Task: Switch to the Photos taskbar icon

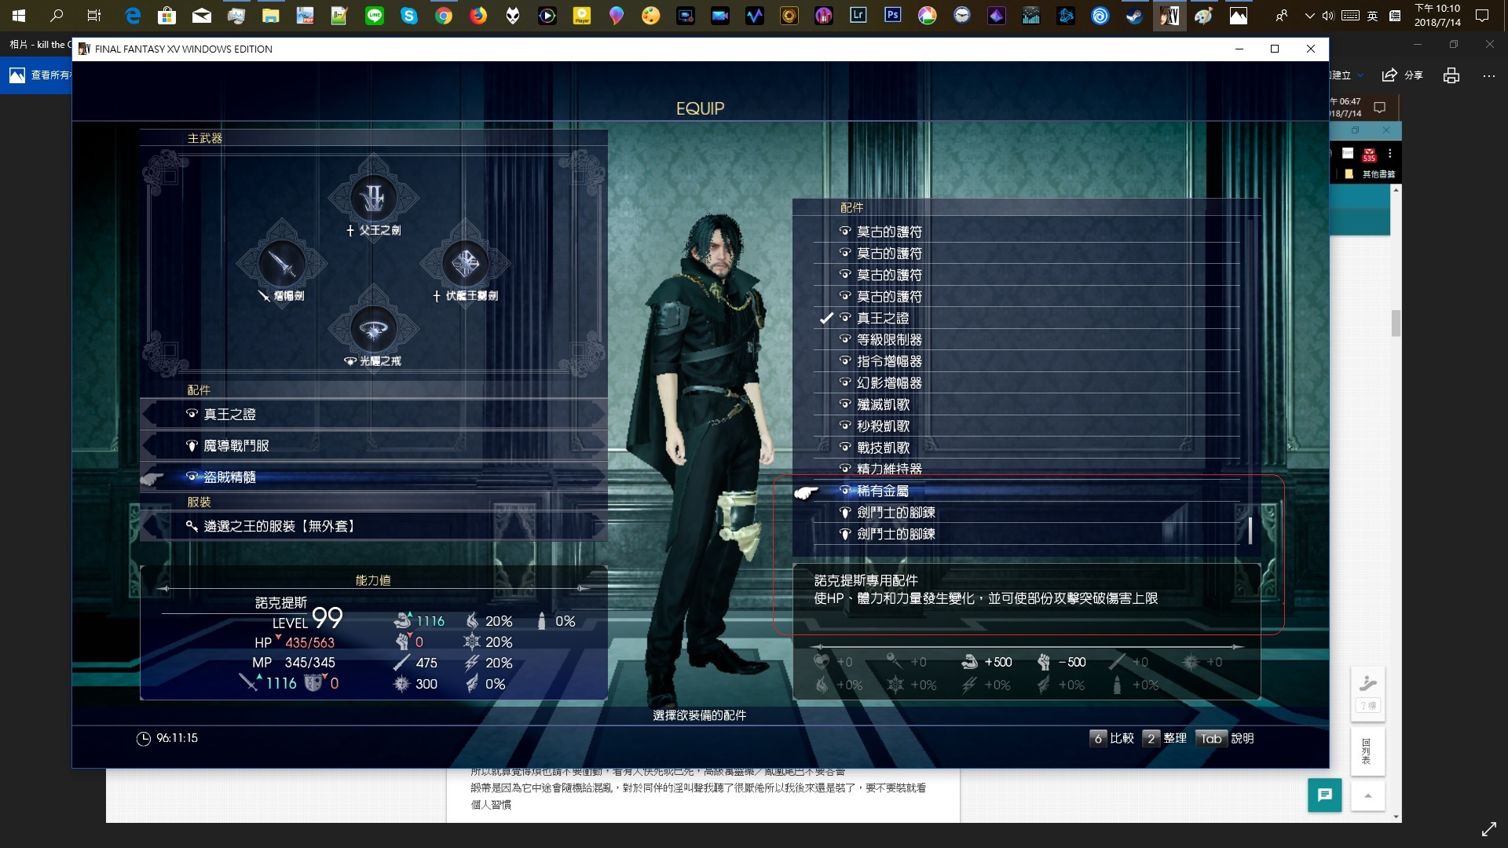Action: (1238, 16)
